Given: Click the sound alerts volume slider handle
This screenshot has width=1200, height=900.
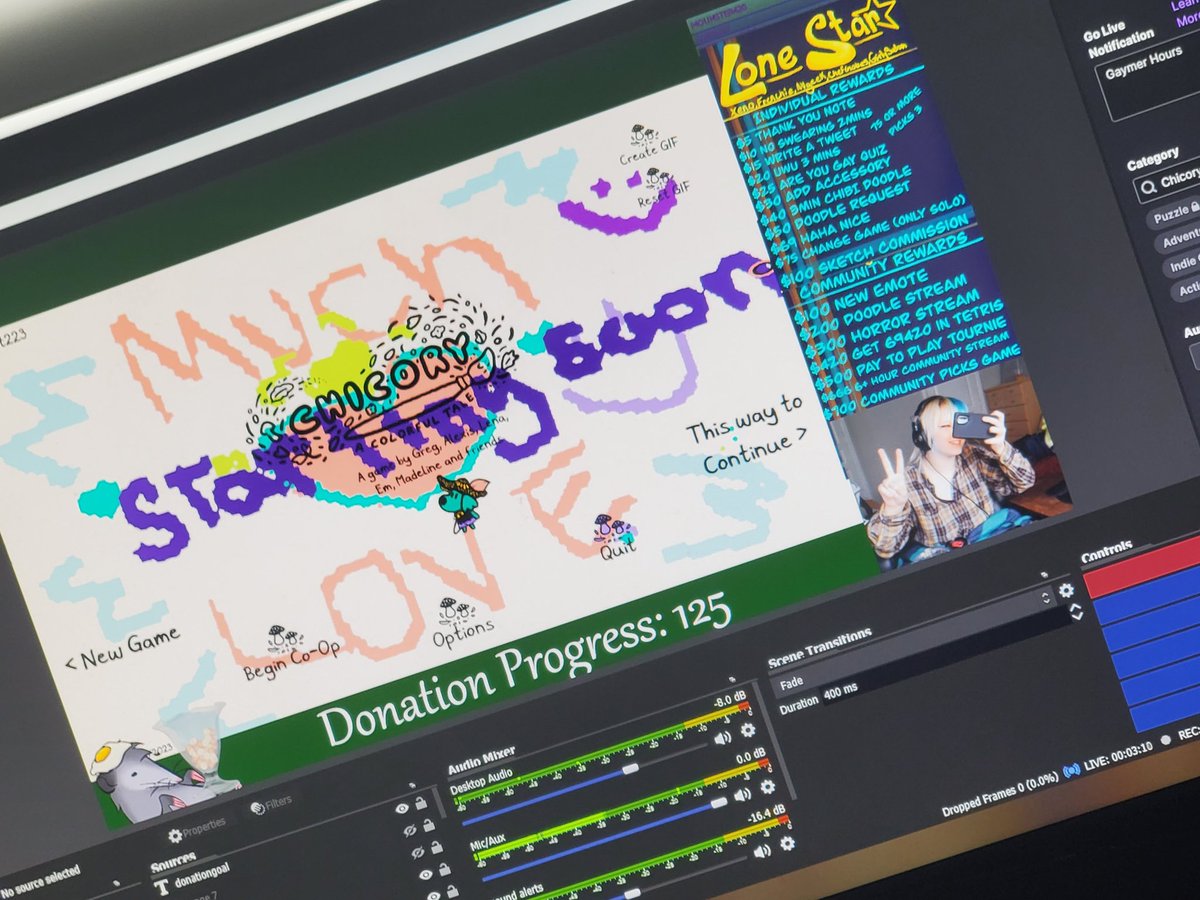Looking at the screenshot, I should (632, 893).
